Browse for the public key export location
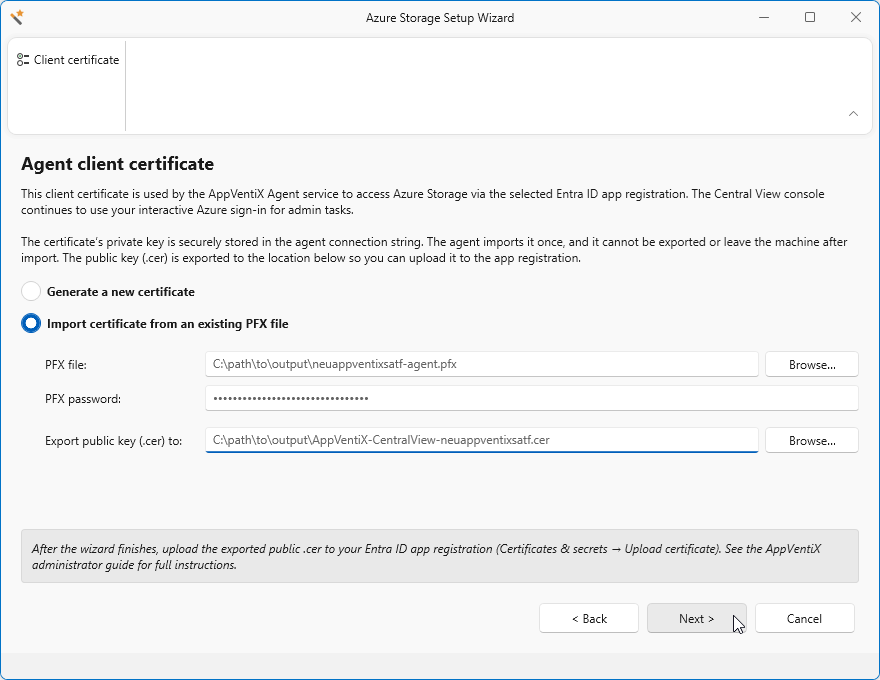This screenshot has height=680, width=880. pos(812,440)
